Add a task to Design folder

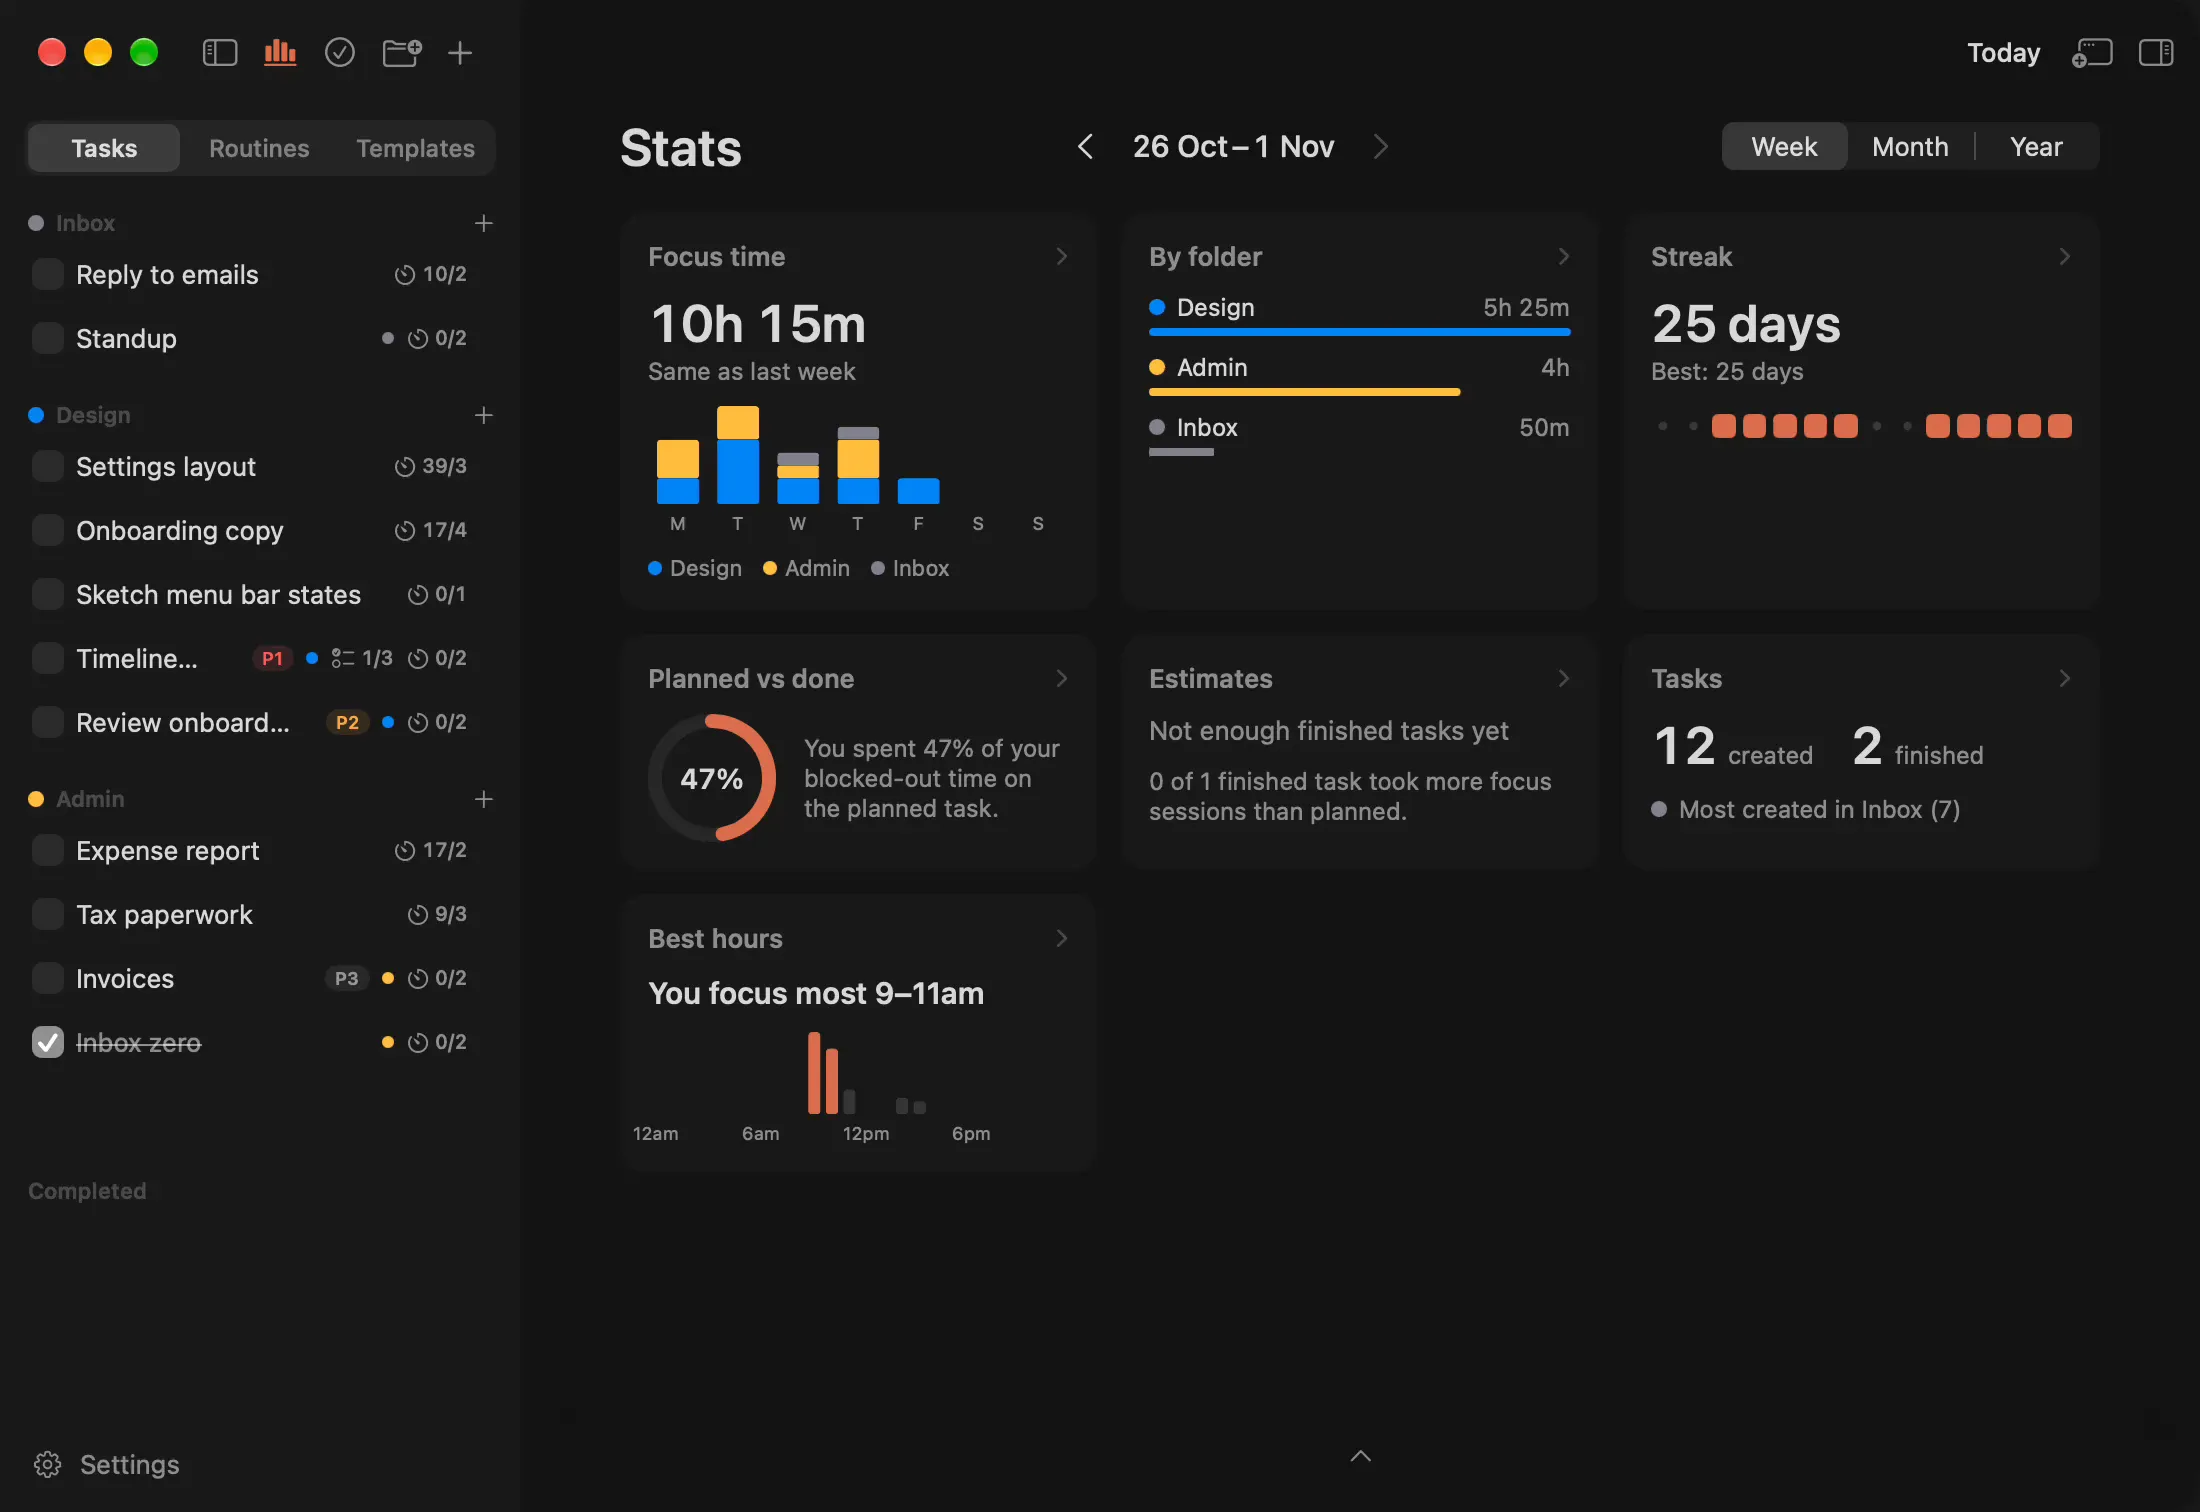484,415
